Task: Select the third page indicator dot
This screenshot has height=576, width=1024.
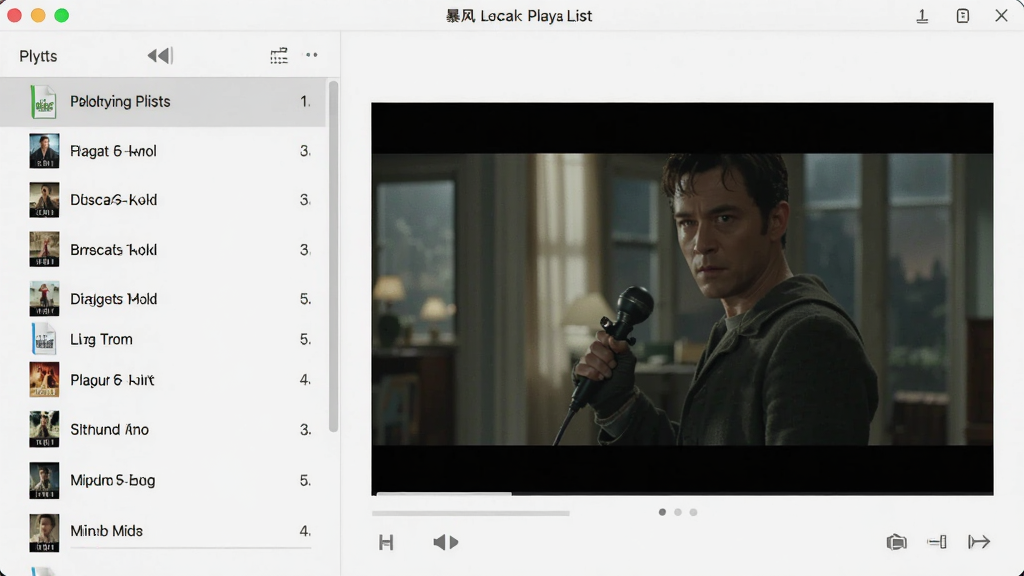Action: coord(694,512)
